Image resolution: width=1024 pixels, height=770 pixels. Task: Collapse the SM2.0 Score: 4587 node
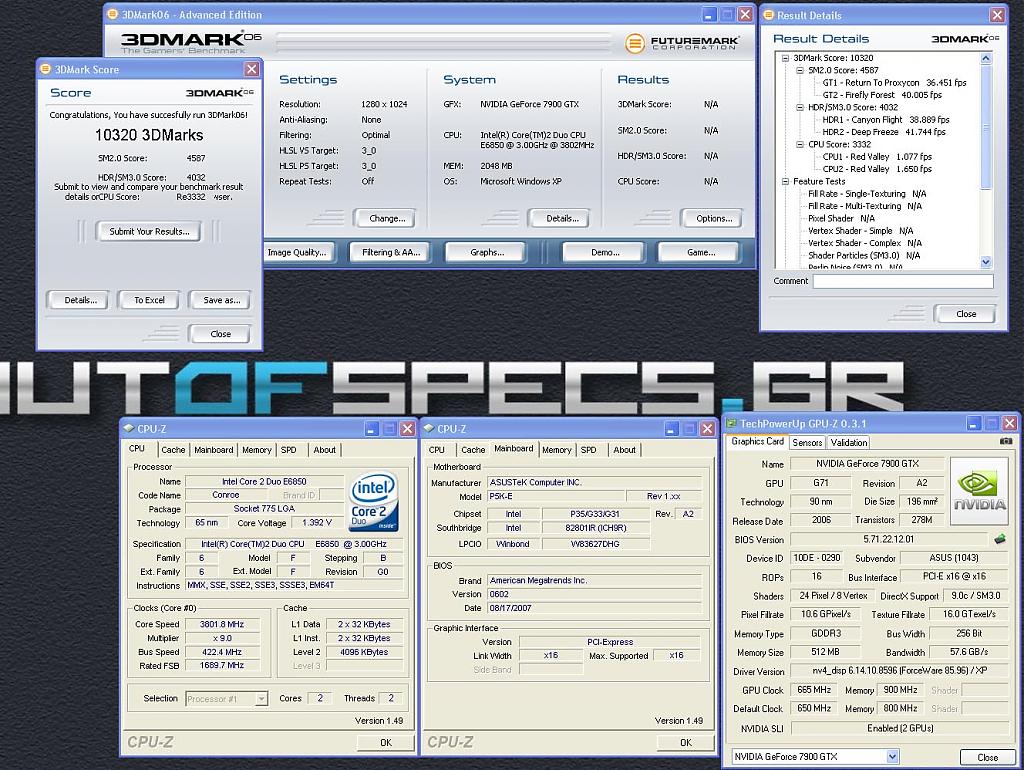800,71
